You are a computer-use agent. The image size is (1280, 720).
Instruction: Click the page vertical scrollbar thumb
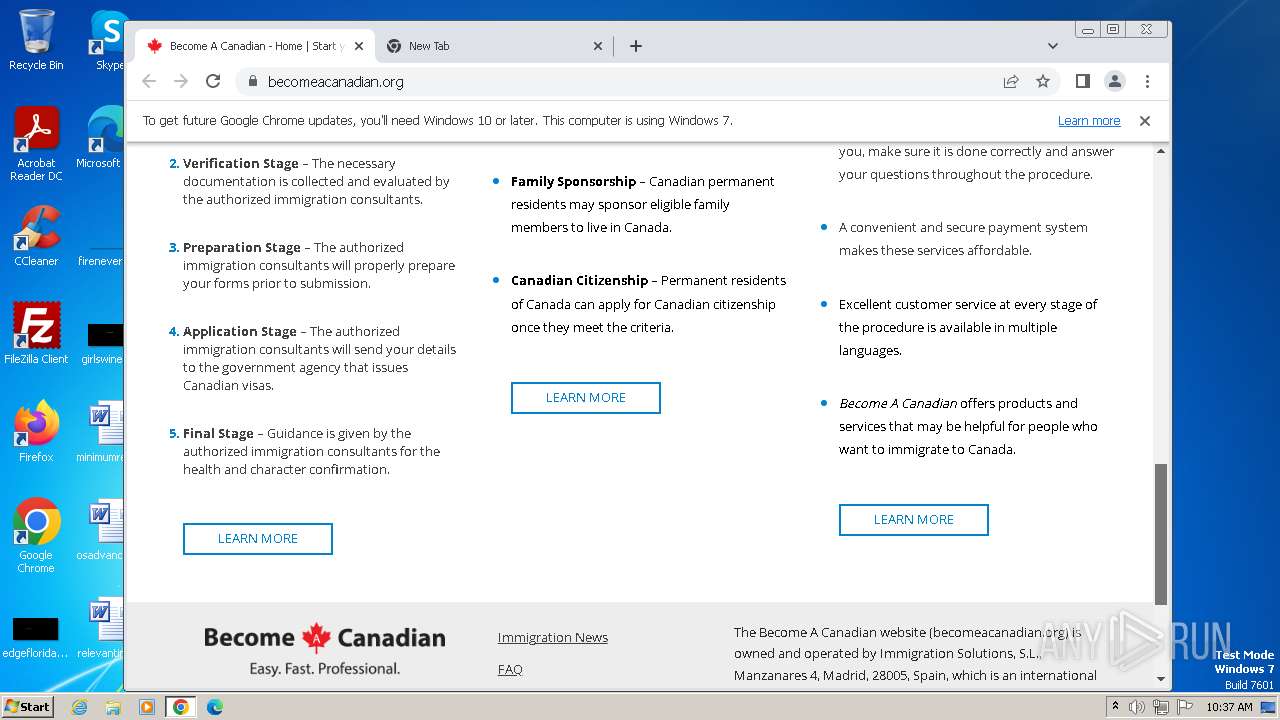[1161, 534]
